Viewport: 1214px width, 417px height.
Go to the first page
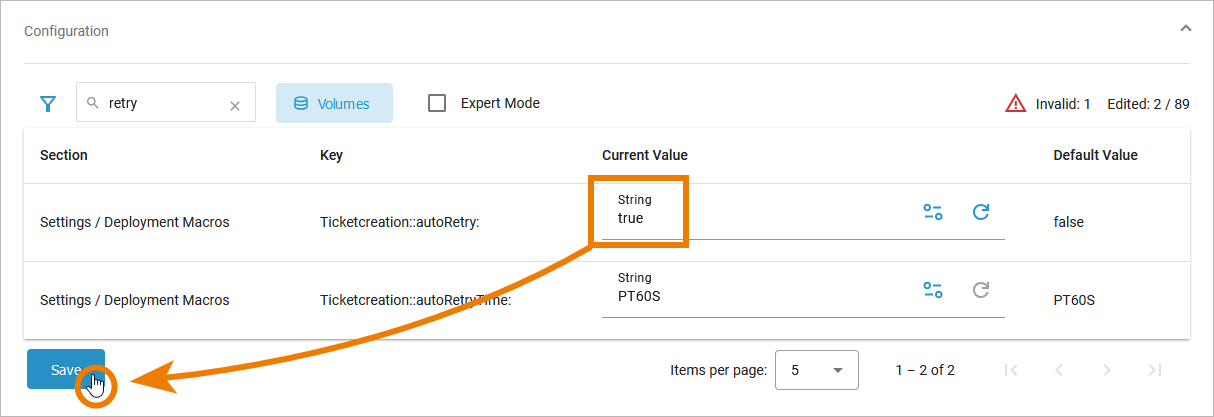click(1010, 370)
